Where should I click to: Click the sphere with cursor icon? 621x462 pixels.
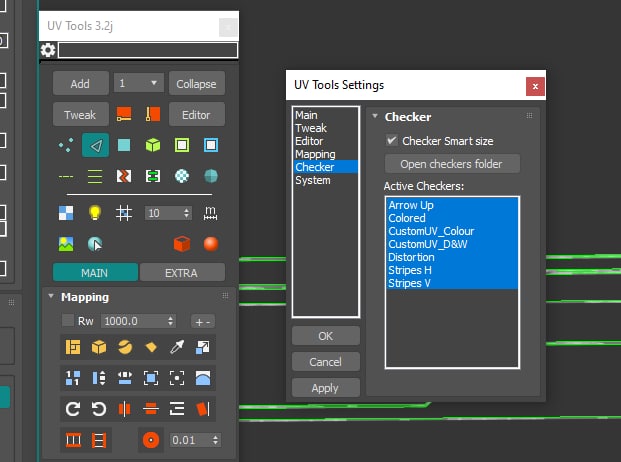[x=95, y=244]
